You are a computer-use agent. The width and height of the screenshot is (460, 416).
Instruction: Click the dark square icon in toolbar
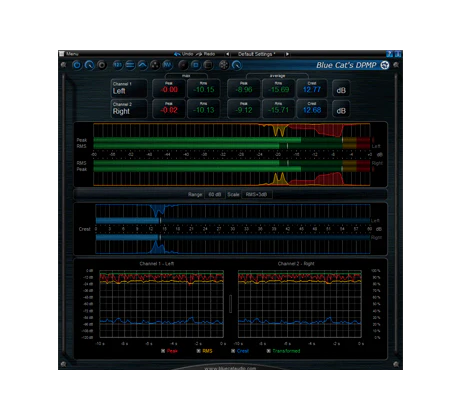point(208,65)
